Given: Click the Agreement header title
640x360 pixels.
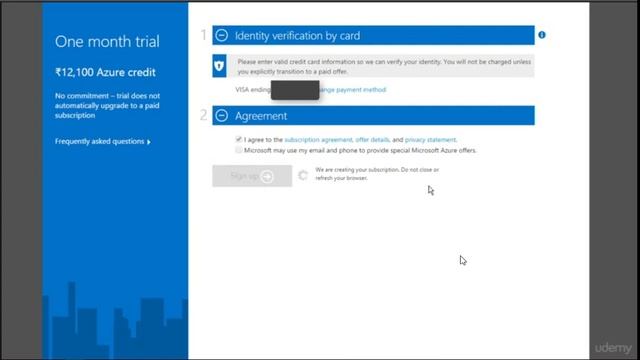Looking at the screenshot, I should (261, 116).
